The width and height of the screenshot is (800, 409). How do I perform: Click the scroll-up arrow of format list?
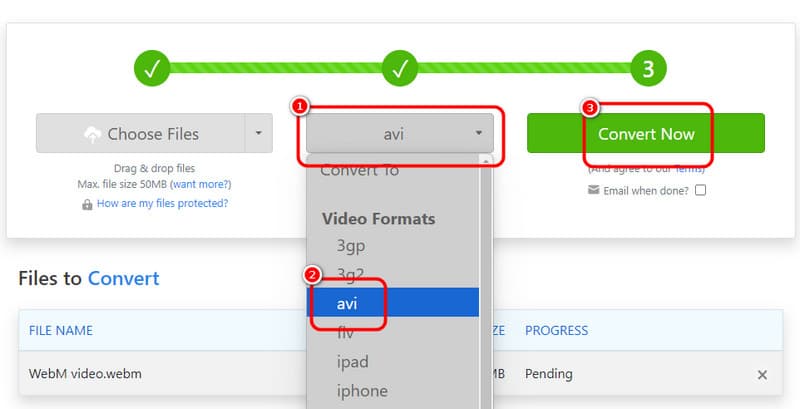pos(486,160)
